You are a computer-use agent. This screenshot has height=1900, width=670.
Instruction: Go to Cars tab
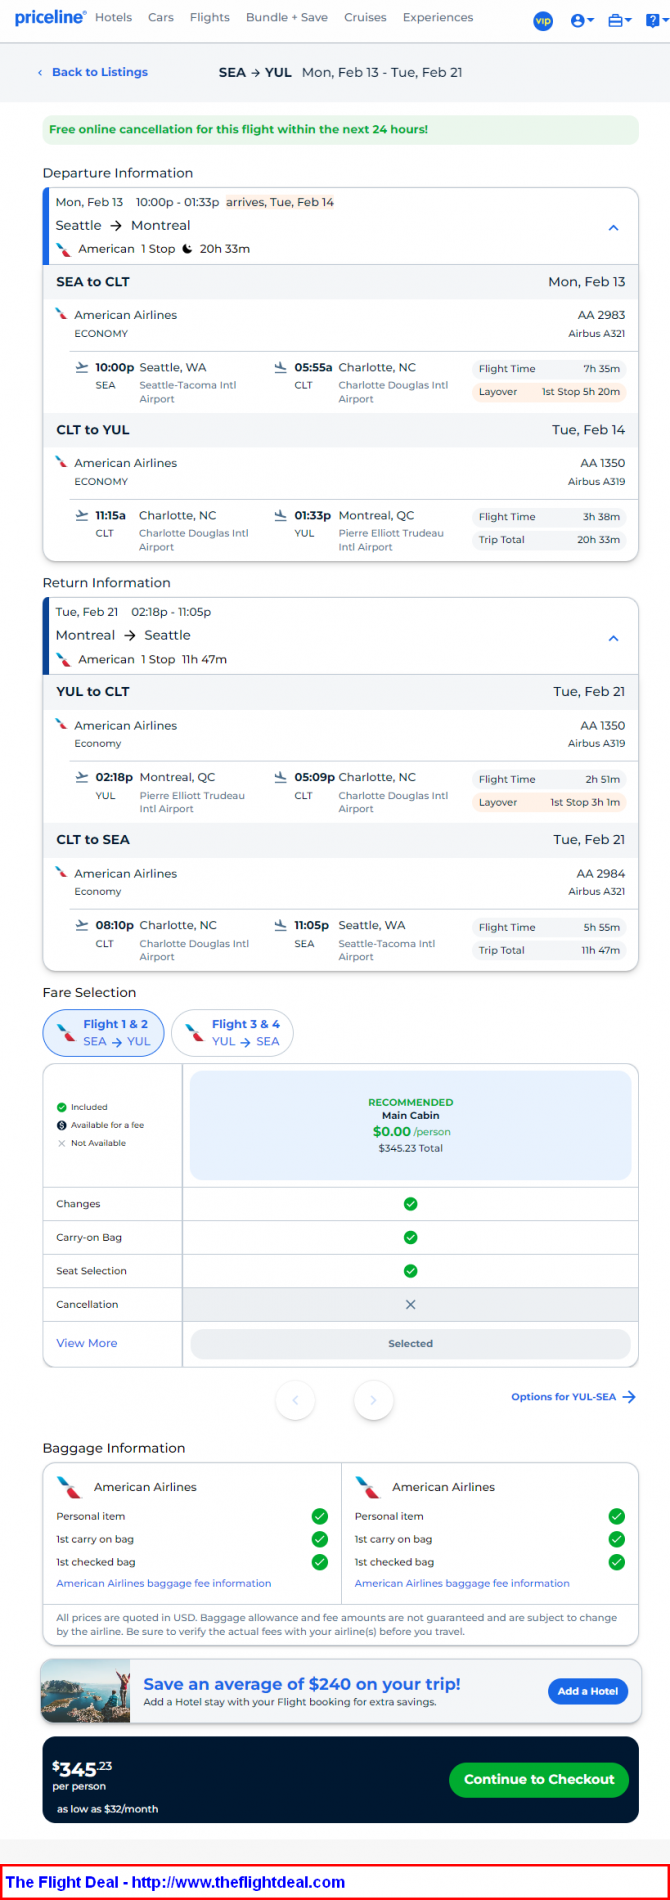click(x=161, y=17)
